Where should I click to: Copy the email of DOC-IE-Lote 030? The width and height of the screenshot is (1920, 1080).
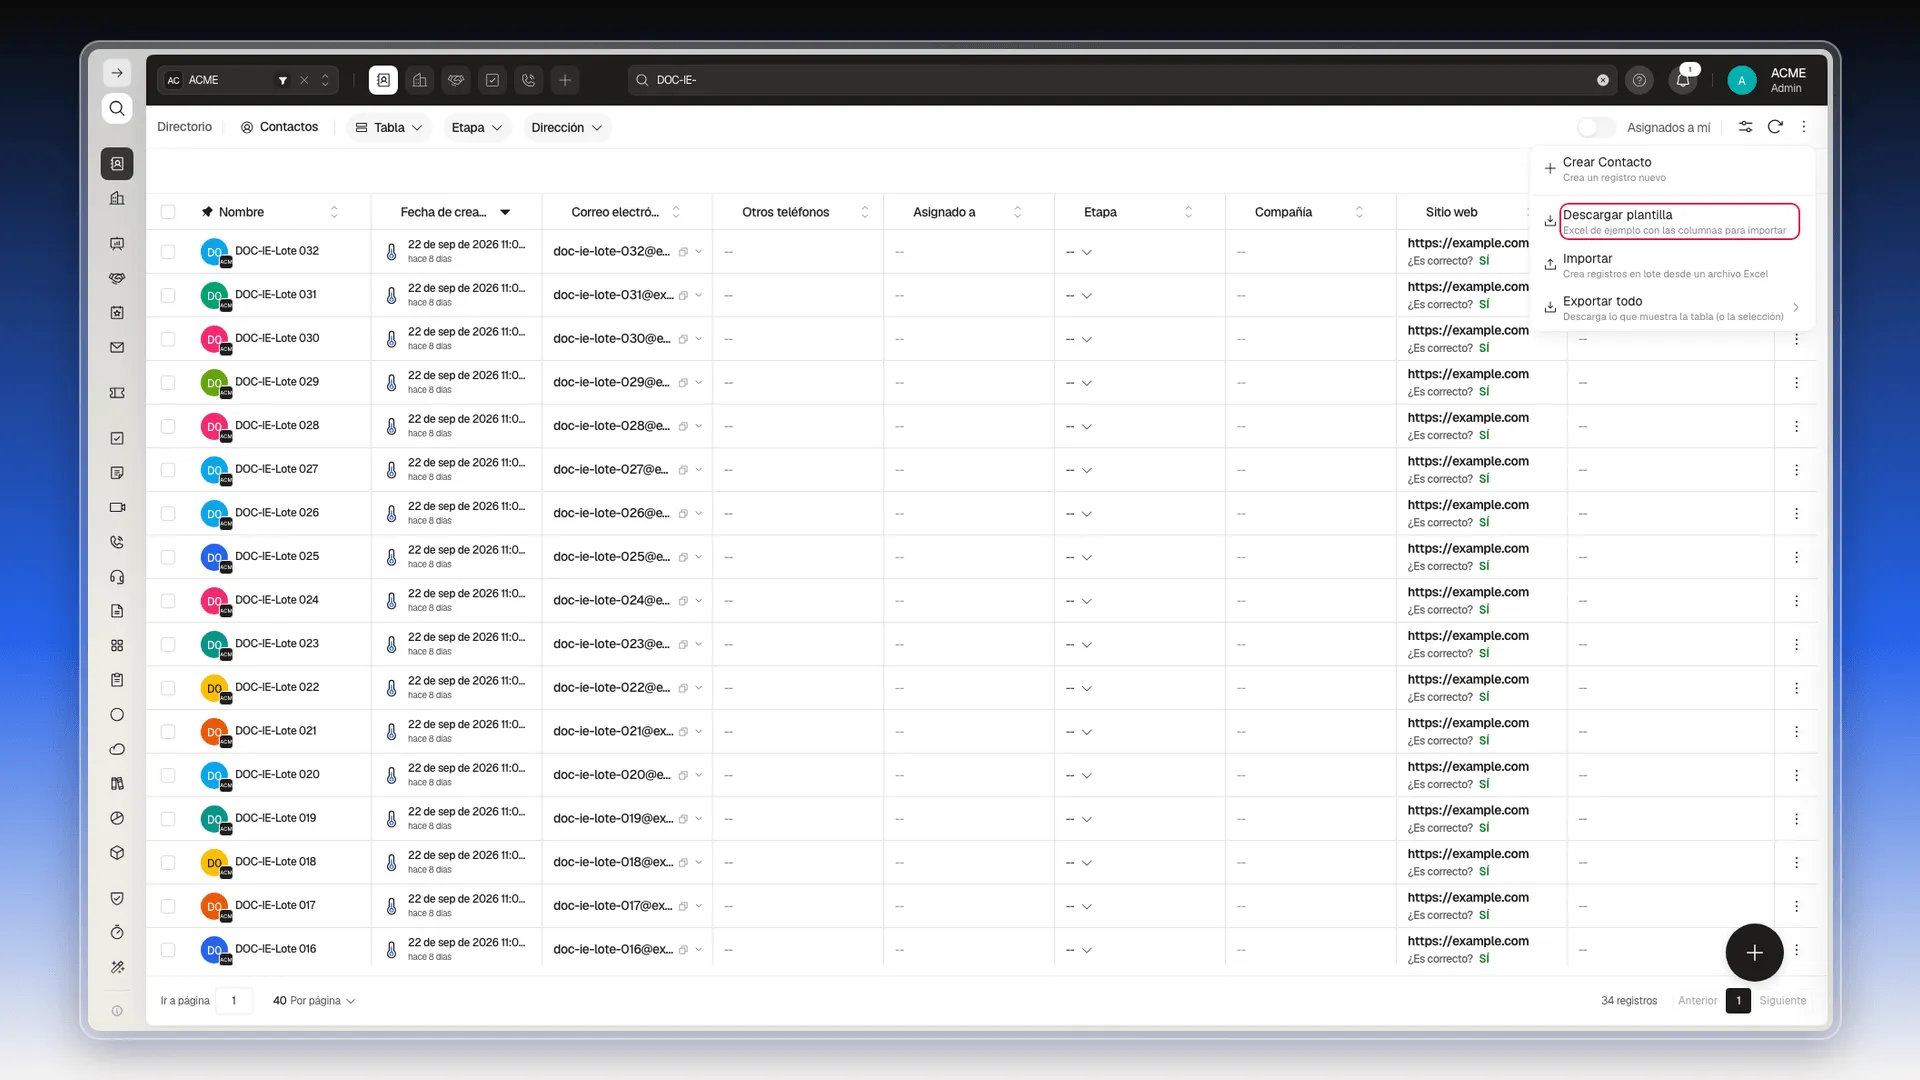tap(683, 340)
